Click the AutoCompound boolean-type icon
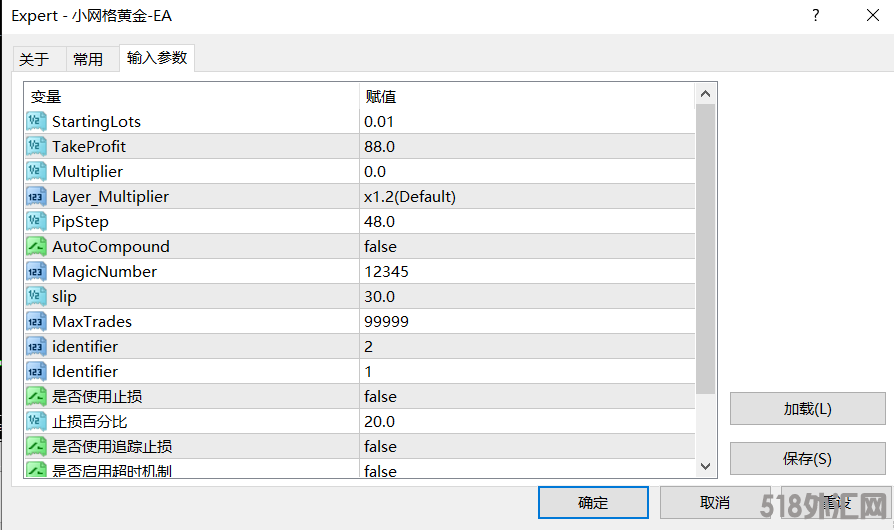This screenshot has height=530, width=894. (x=36, y=247)
